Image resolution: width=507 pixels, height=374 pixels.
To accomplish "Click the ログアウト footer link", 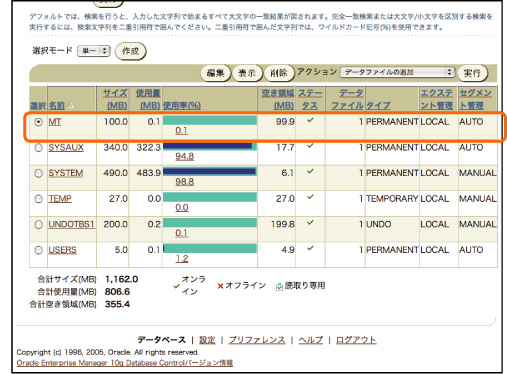I will pyautogui.click(x=356, y=340).
